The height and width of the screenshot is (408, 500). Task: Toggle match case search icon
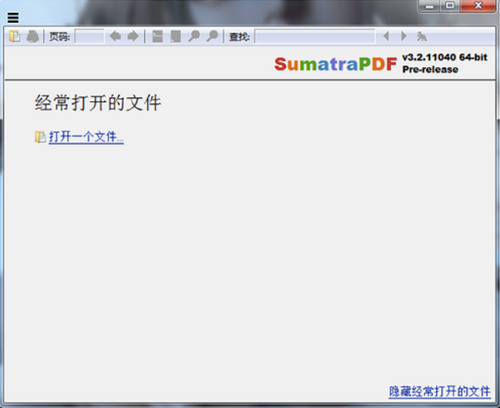[x=422, y=36]
